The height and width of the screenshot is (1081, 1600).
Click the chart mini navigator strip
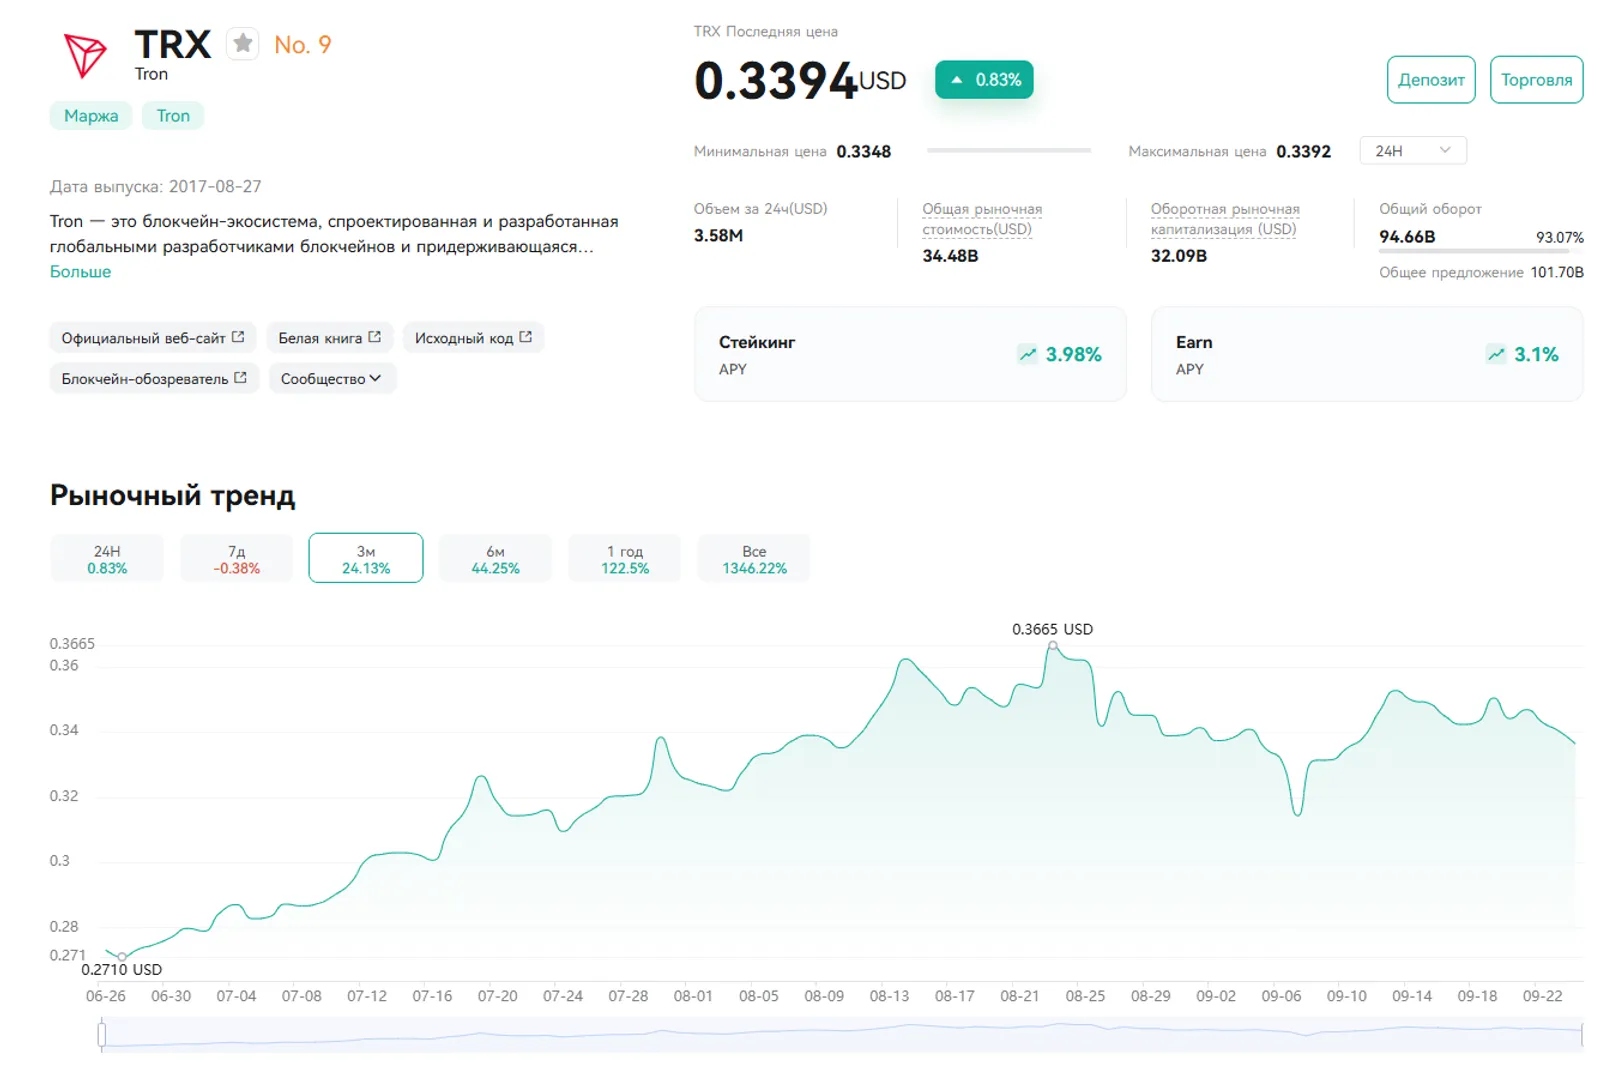pyautogui.click(x=842, y=1035)
